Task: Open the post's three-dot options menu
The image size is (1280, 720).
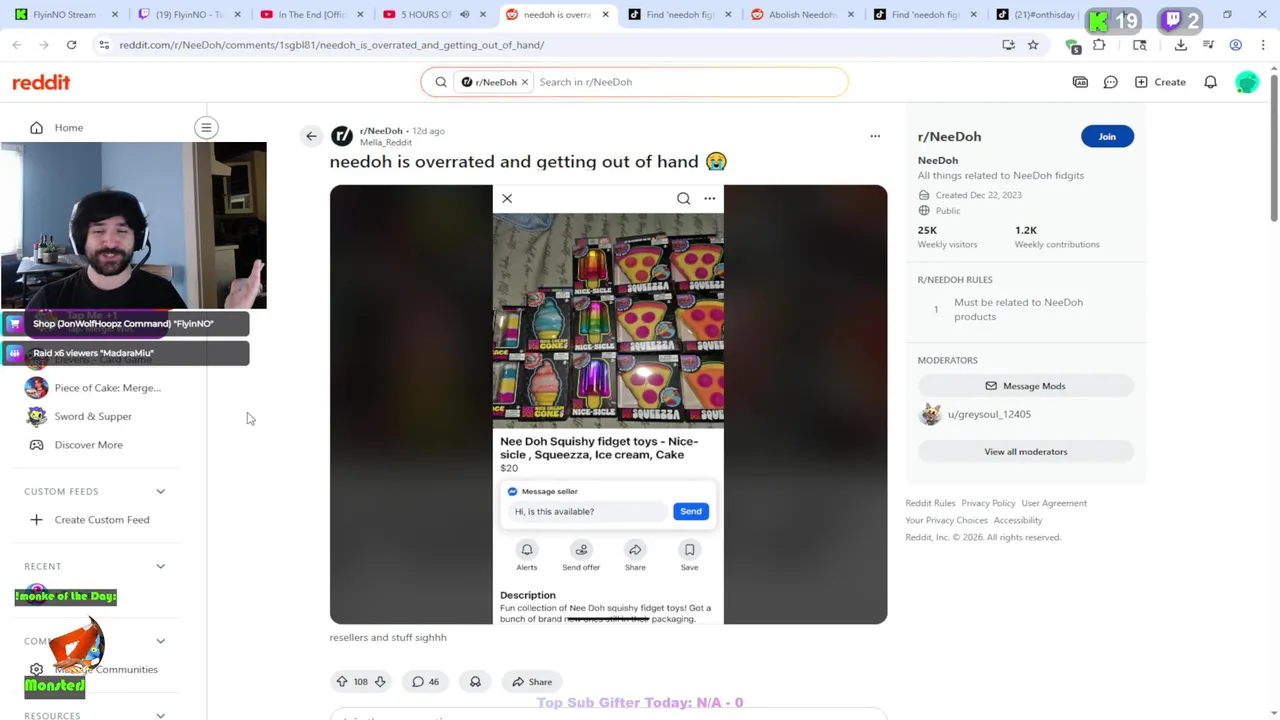Action: pos(875,136)
